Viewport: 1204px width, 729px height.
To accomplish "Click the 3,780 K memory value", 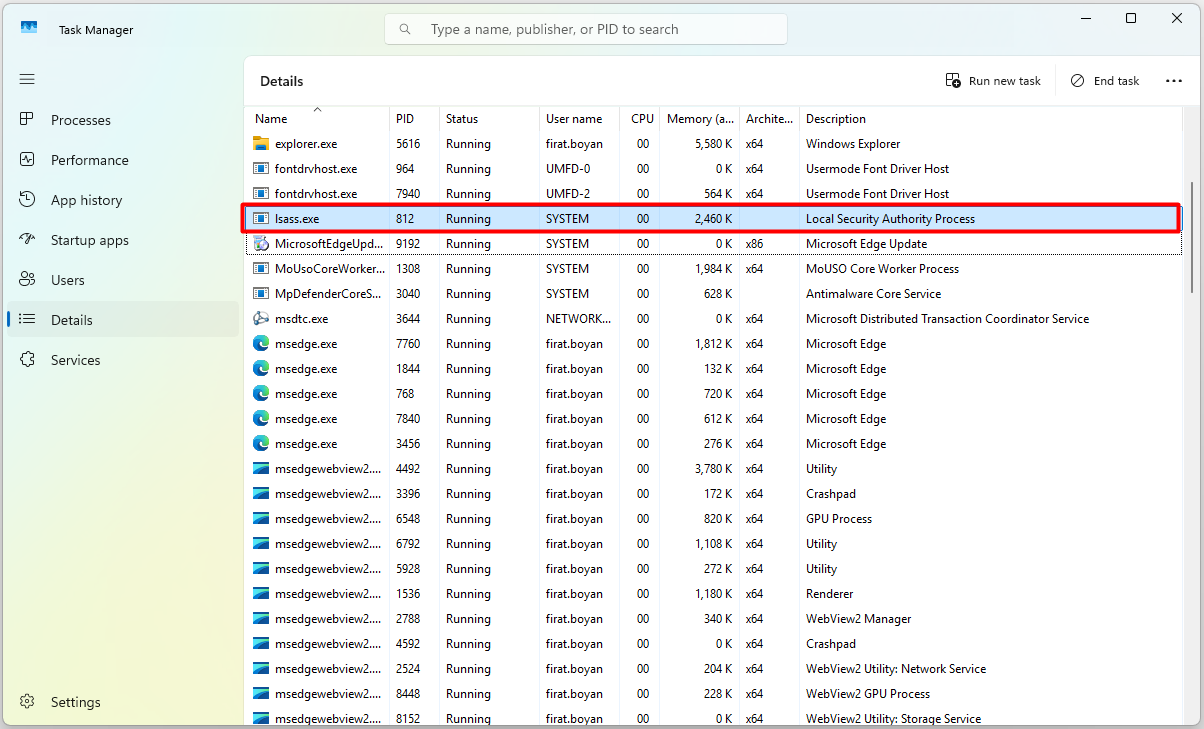I will coord(714,469).
